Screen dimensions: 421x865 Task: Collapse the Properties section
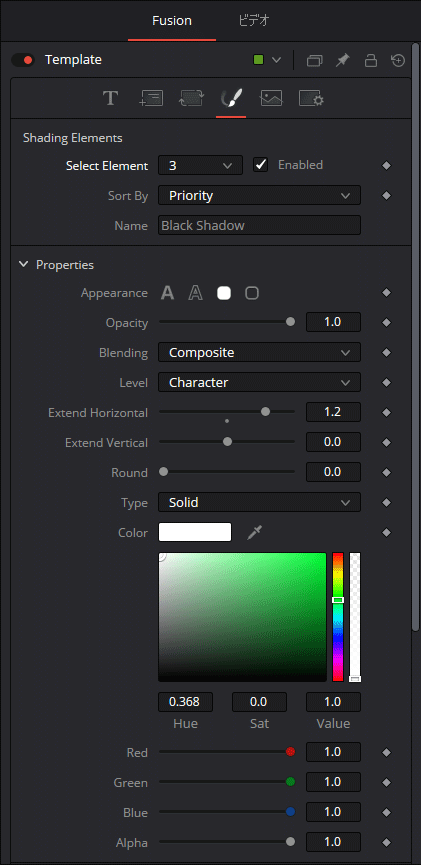[x=23, y=264]
